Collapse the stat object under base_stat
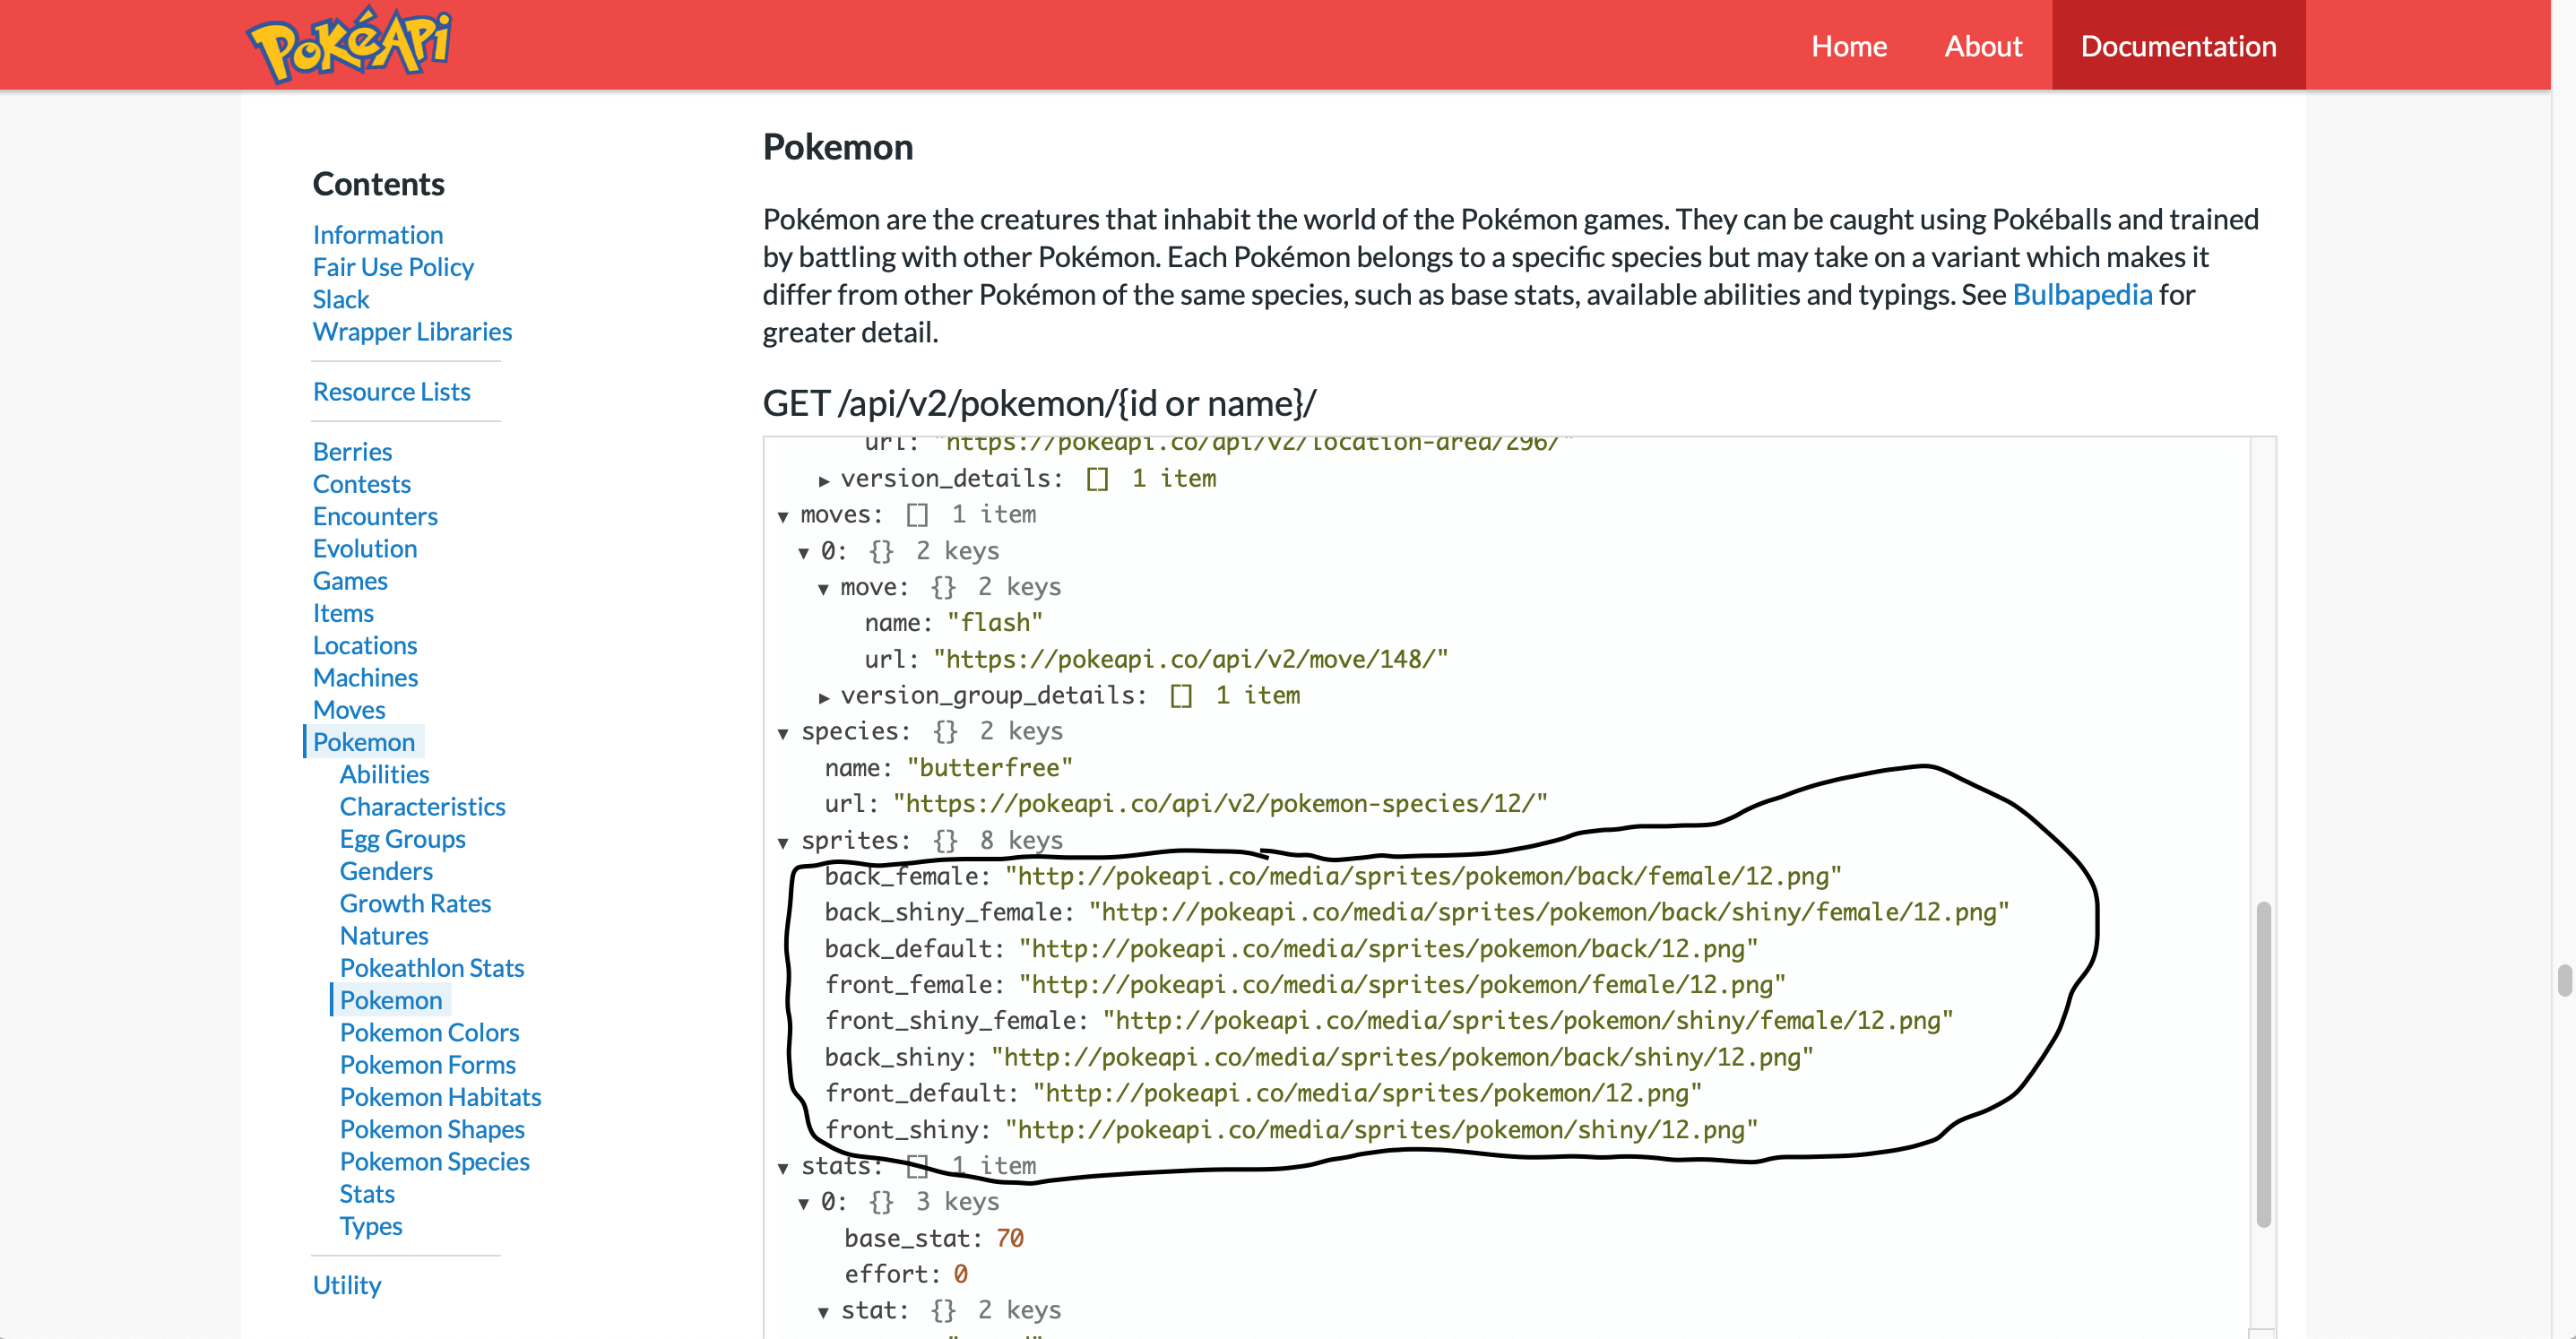 click(x=824, y=1310)
